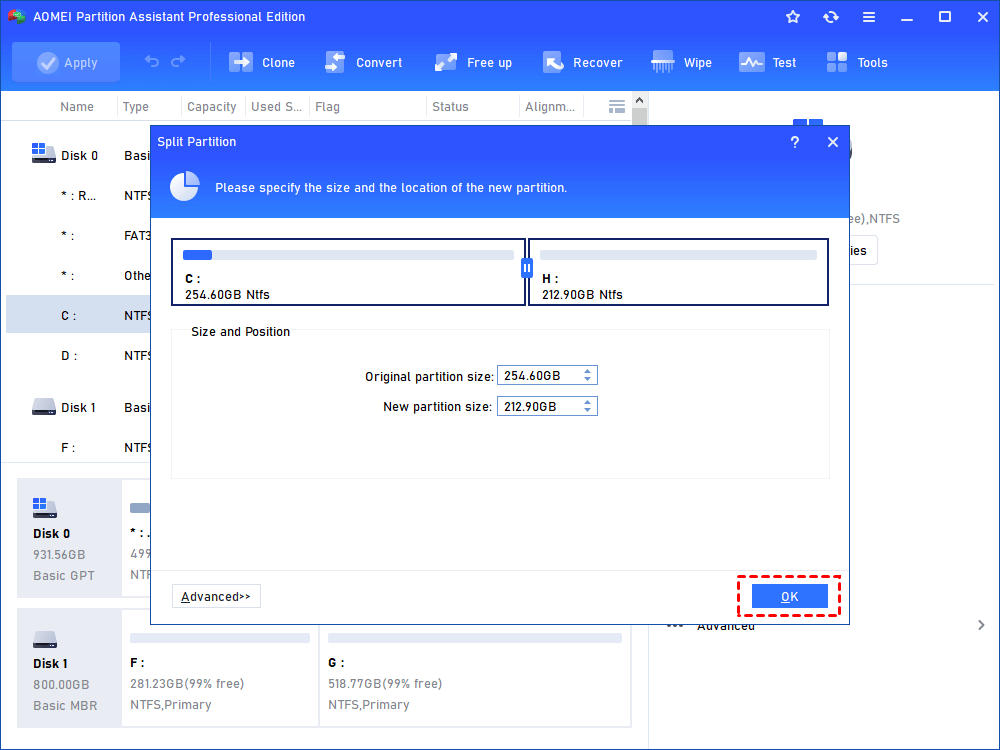Click the star favorite icon in title bar
The image size is (1000, 750).
(793, 17)
